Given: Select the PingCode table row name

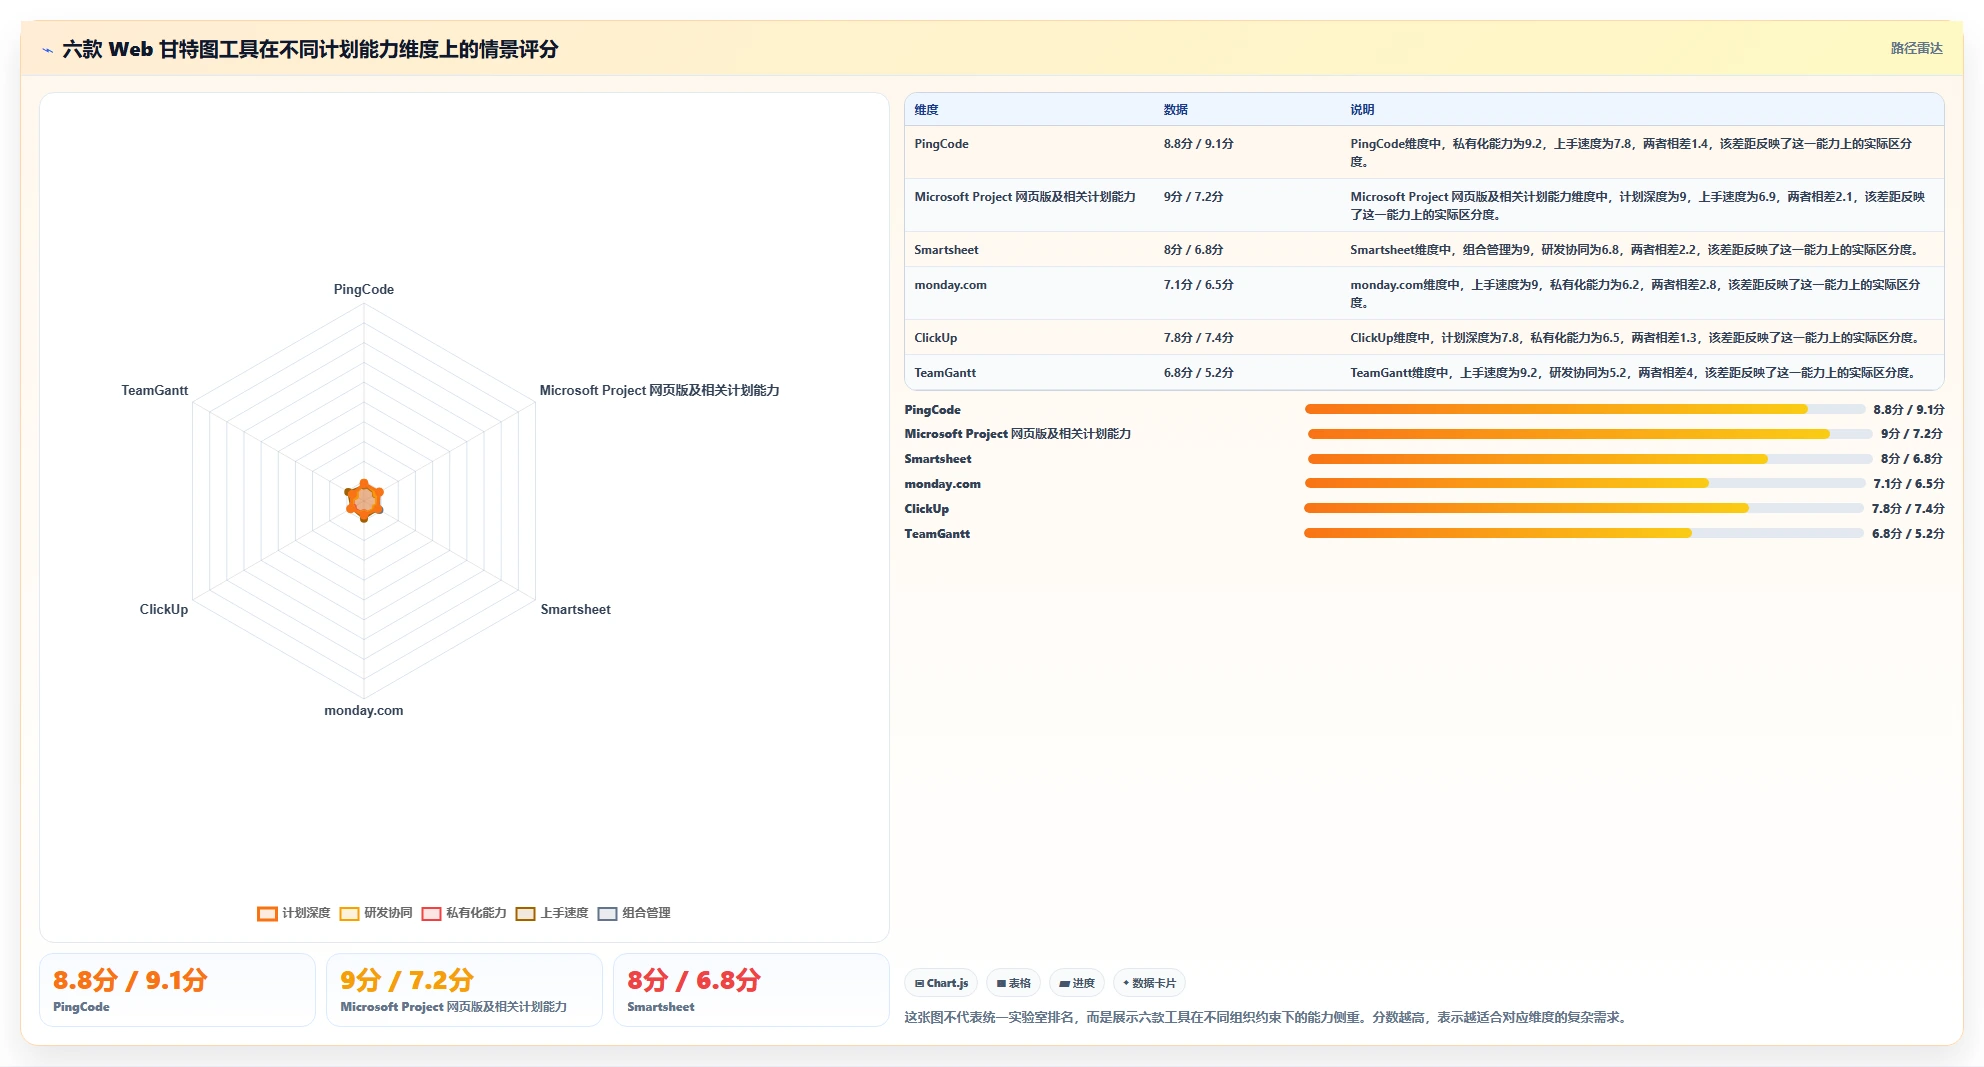Looking at the screenshot, I should [x=941, y=144].
